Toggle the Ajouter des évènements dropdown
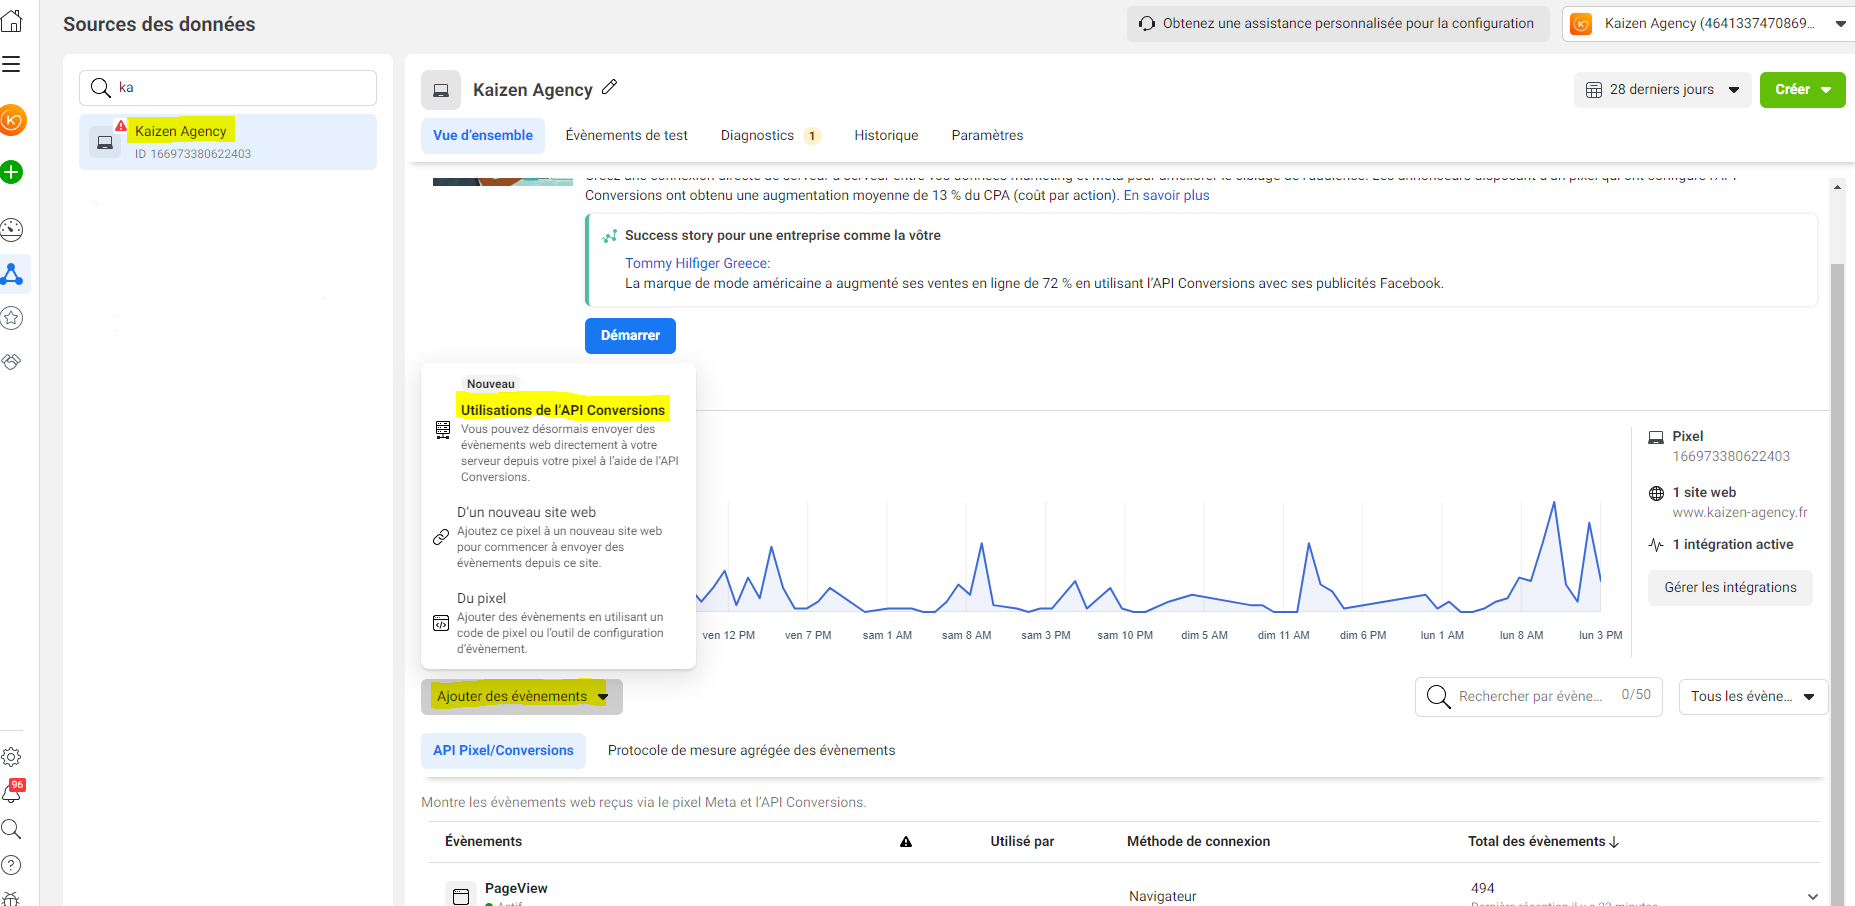This screenshot has width=1855, height=906. [x=522, y=697]
